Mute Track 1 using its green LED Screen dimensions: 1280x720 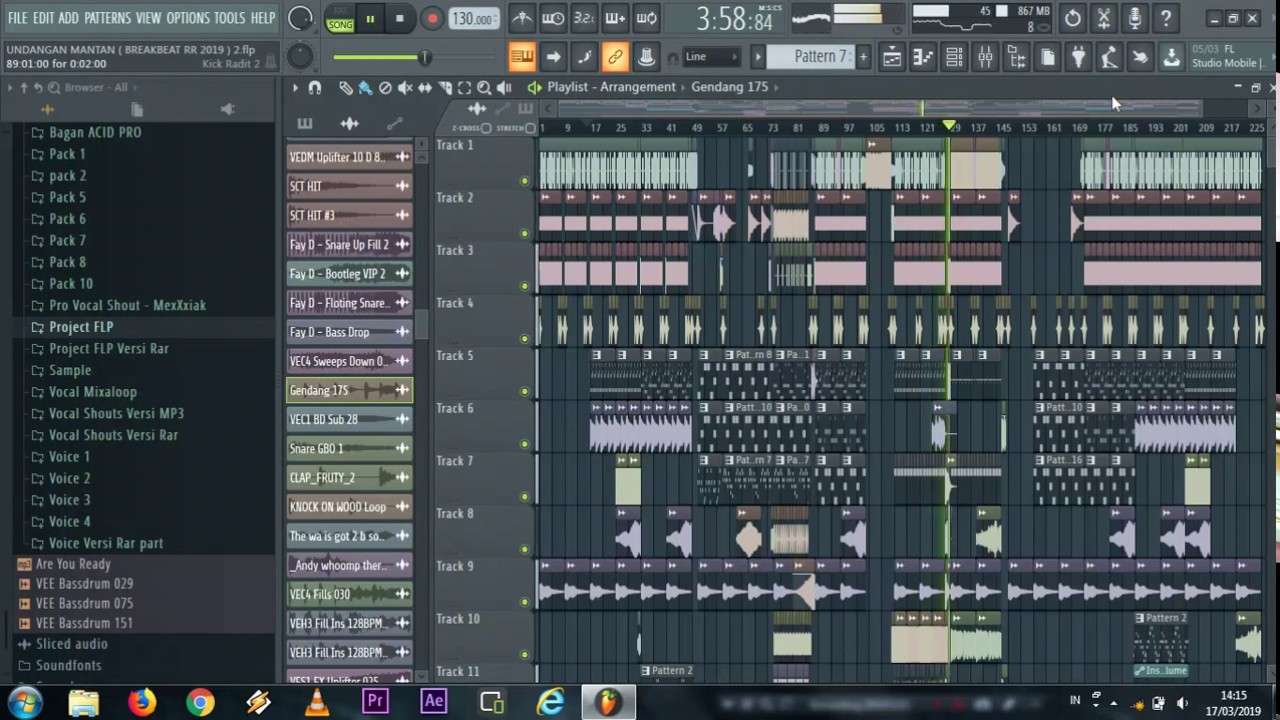[x=524, y=181]
